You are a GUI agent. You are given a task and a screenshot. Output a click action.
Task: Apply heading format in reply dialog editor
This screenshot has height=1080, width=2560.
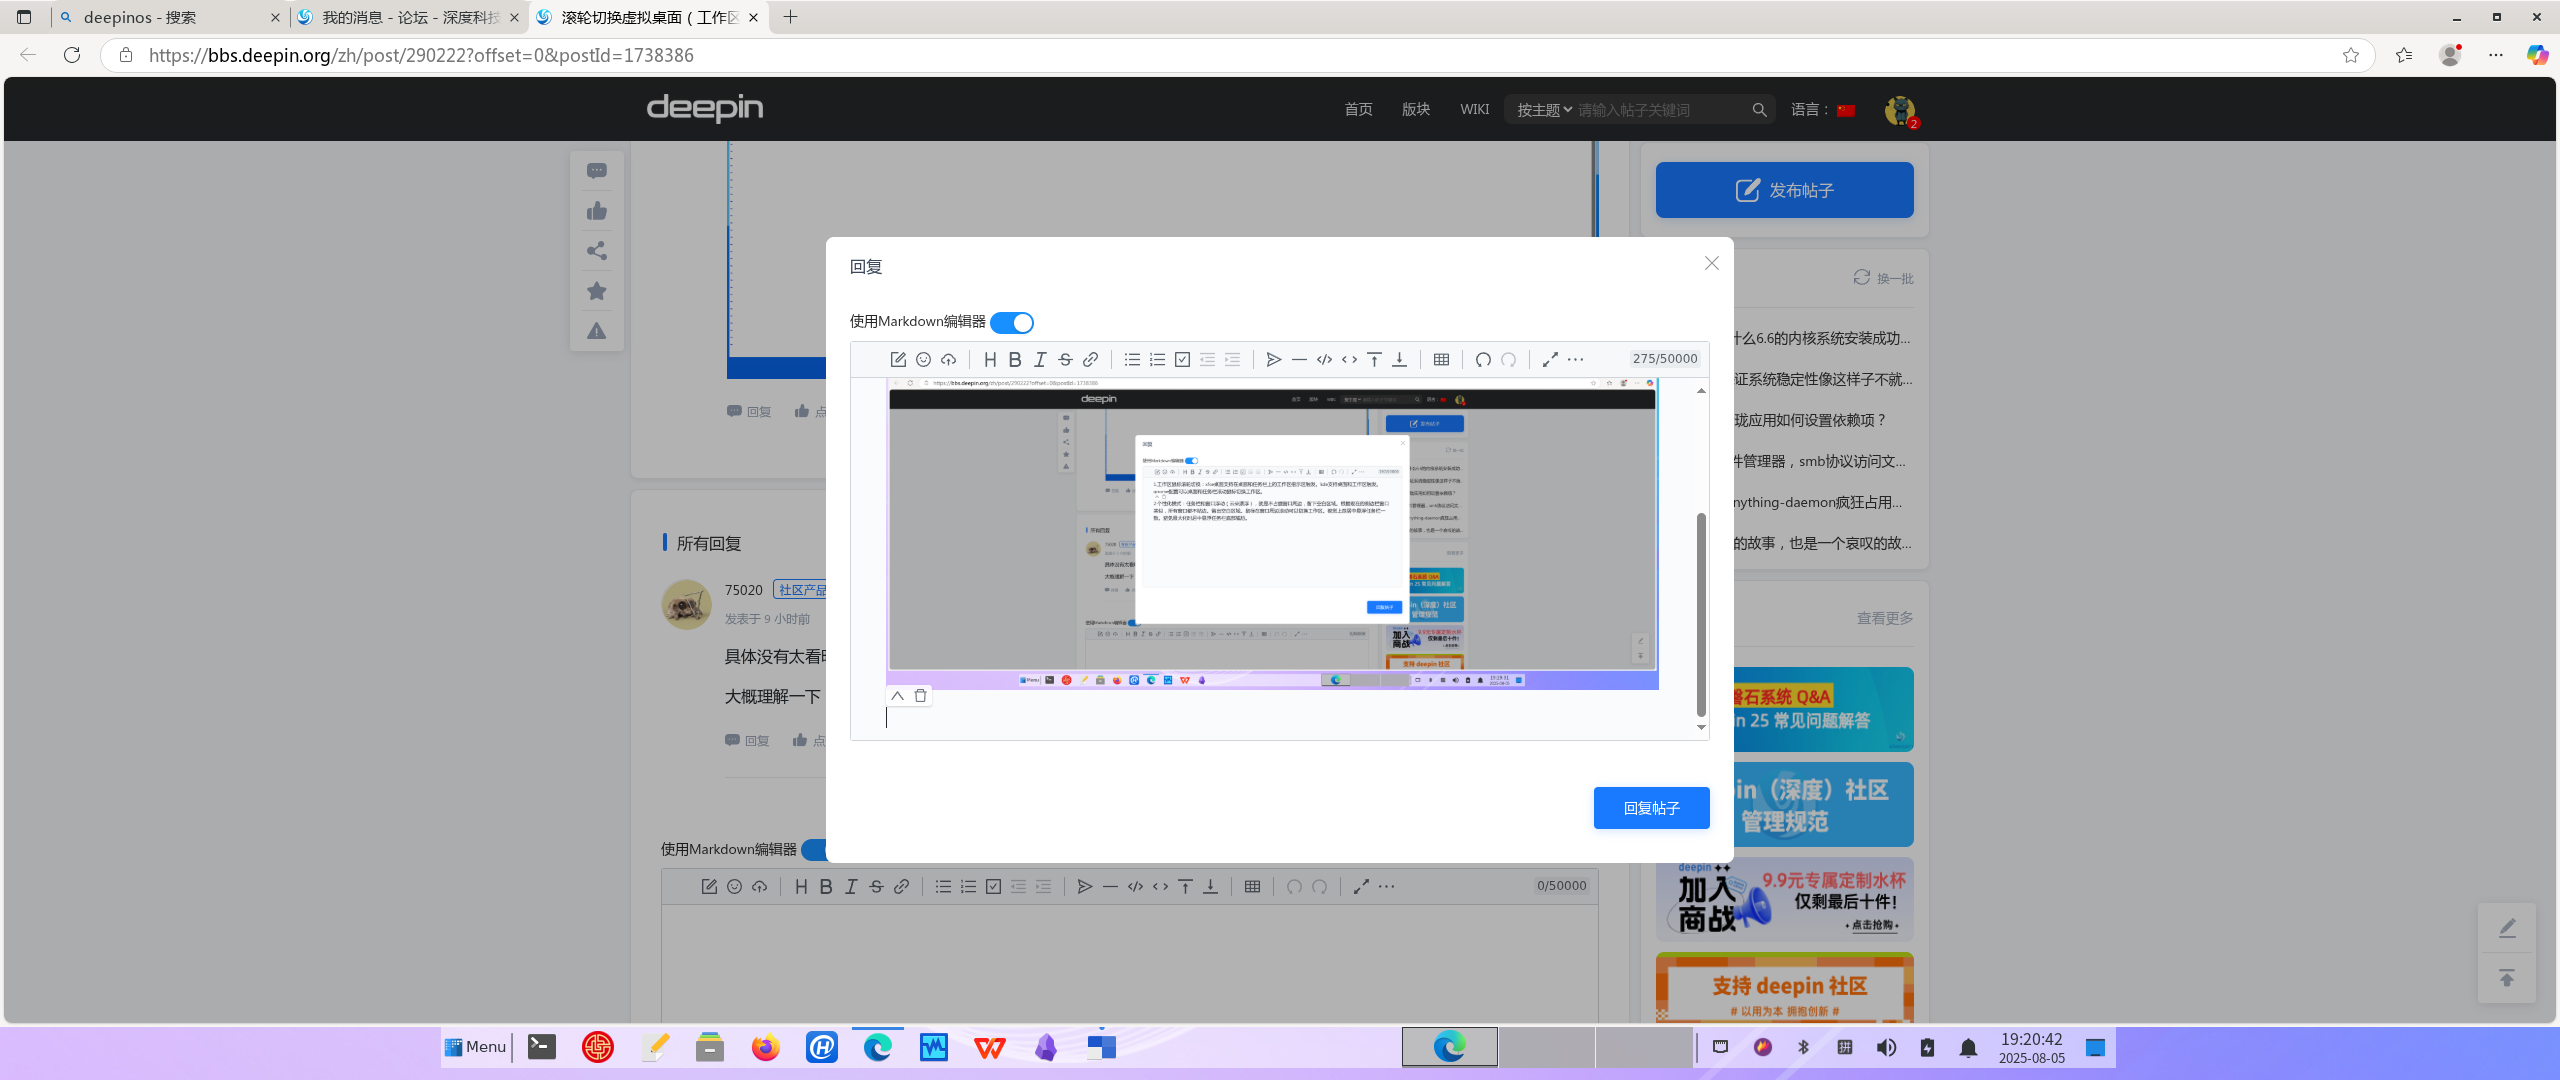[990, 359]
